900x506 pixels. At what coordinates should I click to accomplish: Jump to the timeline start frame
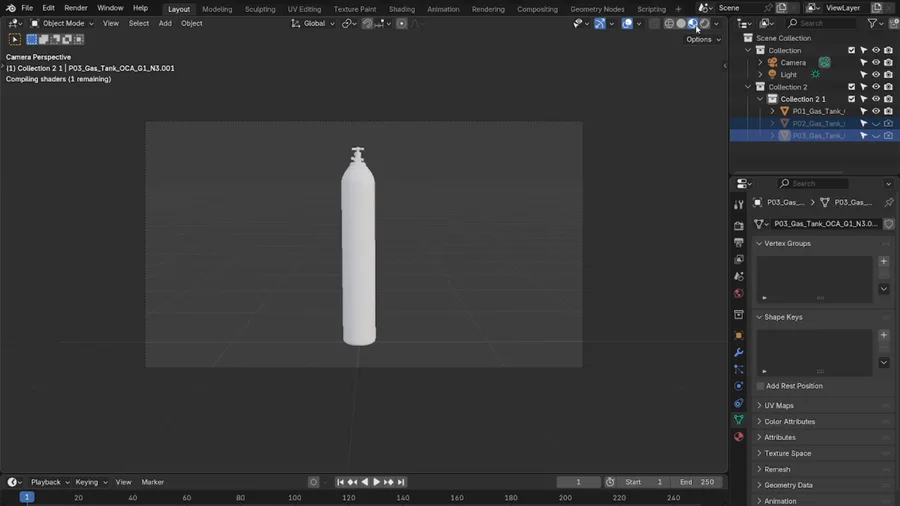coord(340,482)
